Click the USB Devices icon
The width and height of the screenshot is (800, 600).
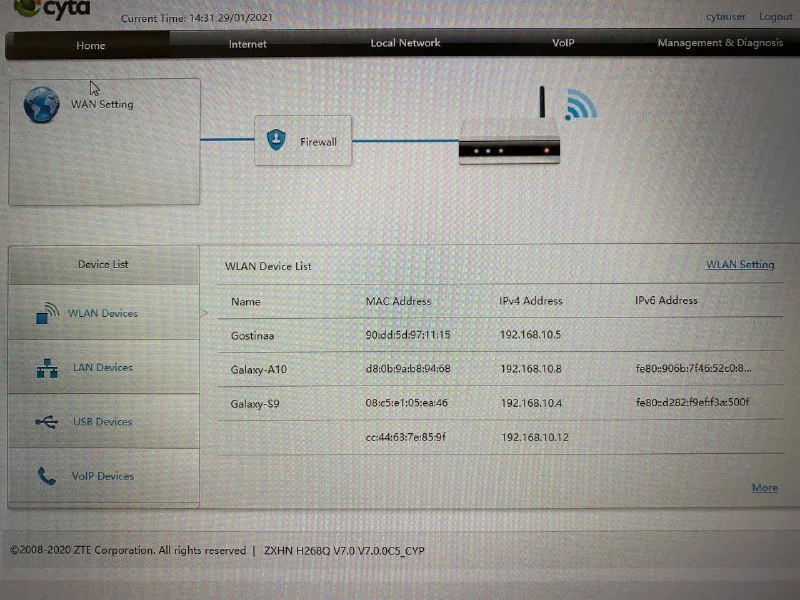click(47, 422)
